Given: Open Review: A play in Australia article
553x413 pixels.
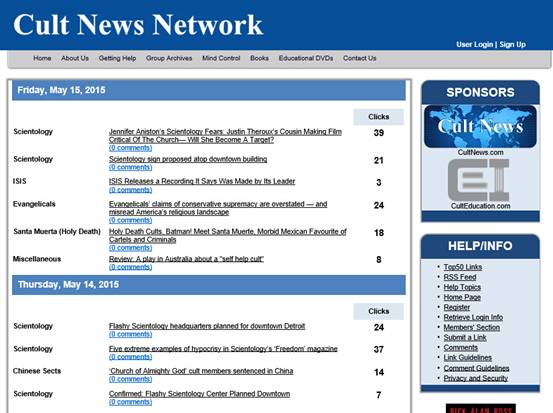Looking at the screenshot, I should tap(186, 259).
